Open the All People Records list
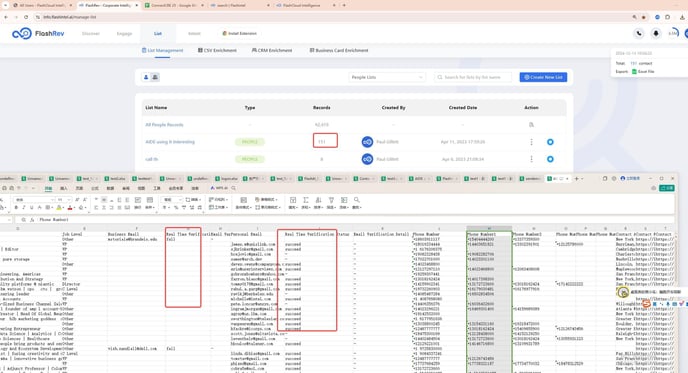The width and height of the screenshot is (688, 373). (x=164, y=125)
